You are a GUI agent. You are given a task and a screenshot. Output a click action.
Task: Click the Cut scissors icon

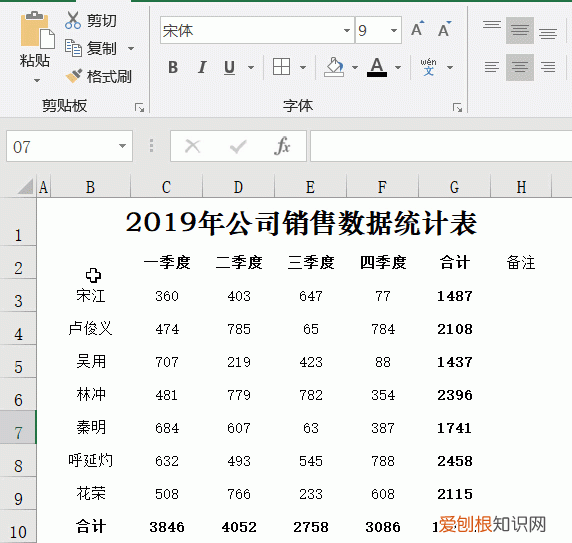[73, 20]
